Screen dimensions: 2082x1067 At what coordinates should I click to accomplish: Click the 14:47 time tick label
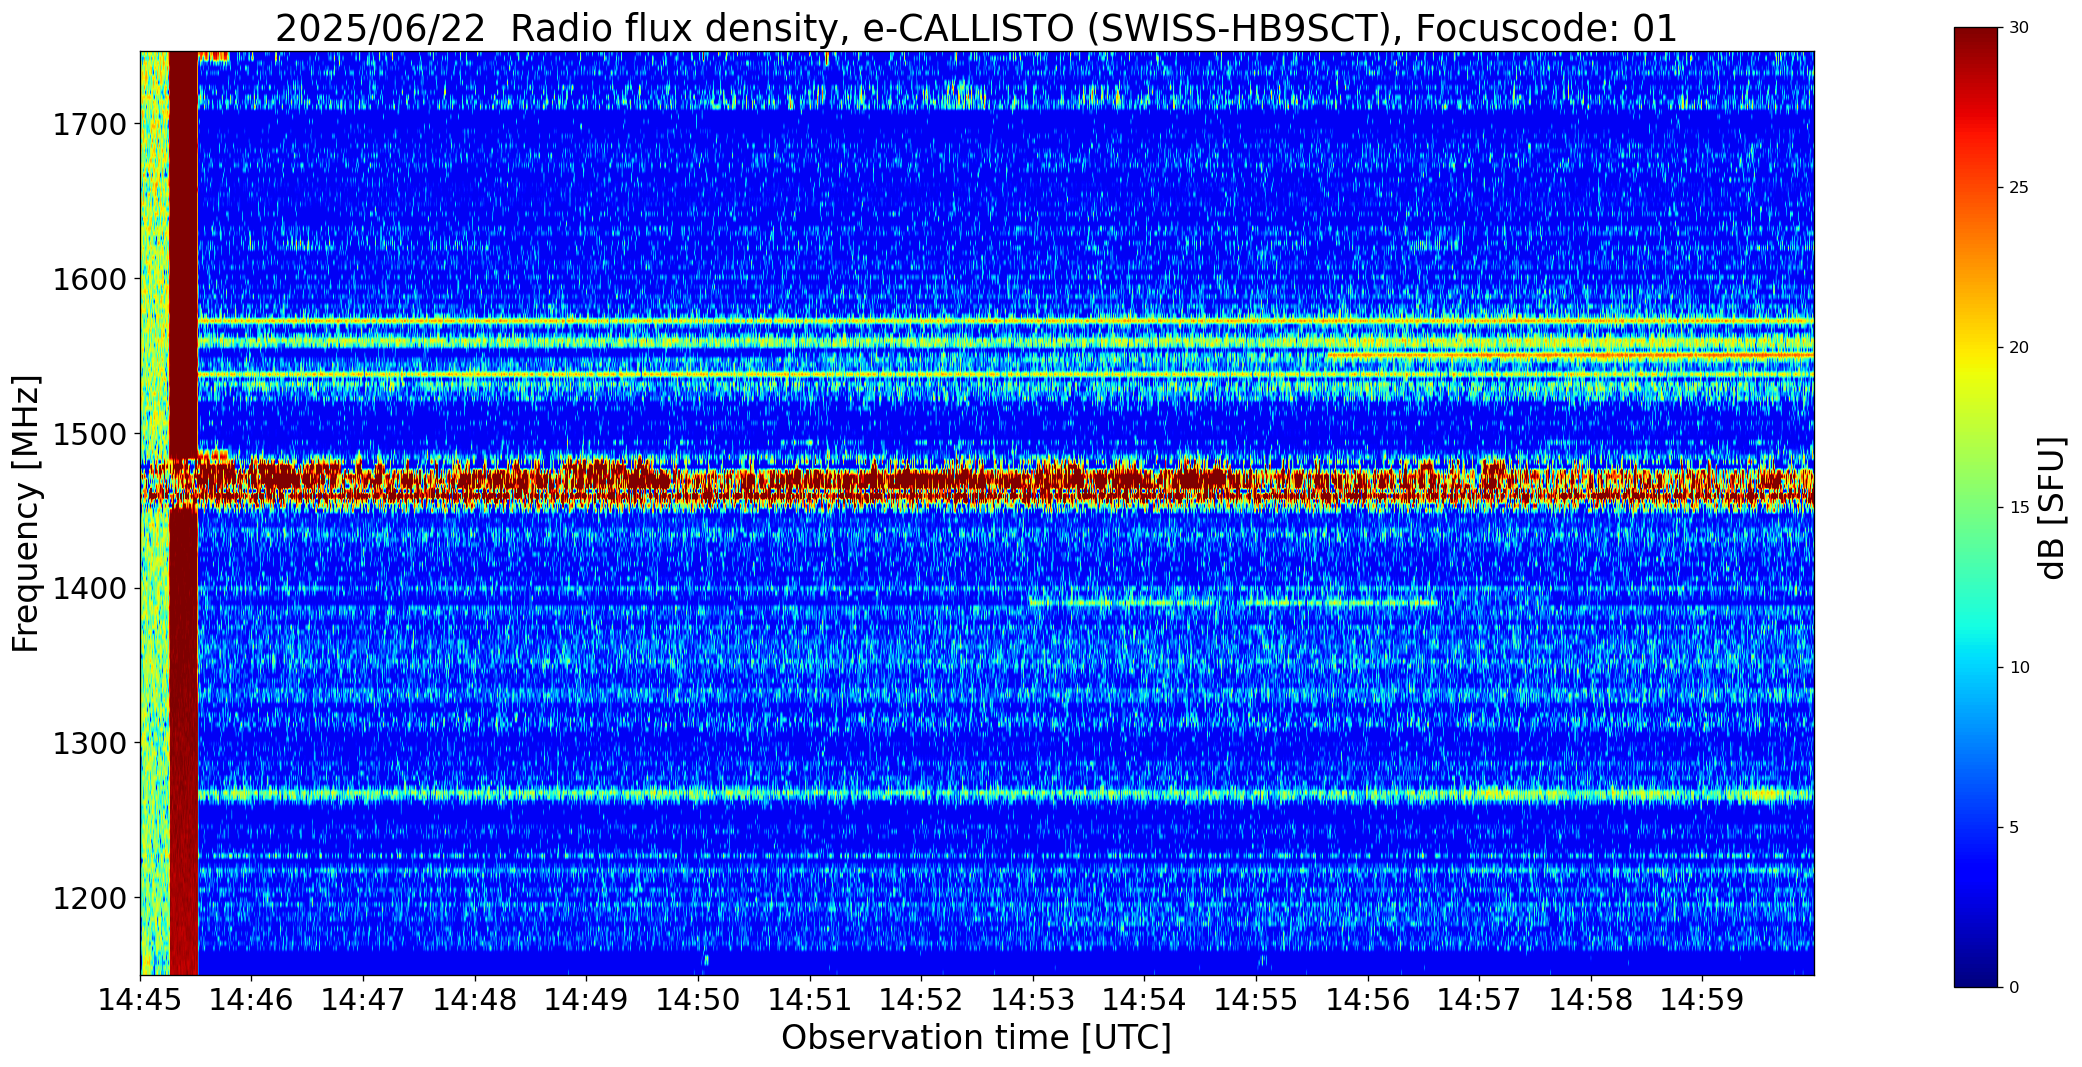[x=363, y=999]
